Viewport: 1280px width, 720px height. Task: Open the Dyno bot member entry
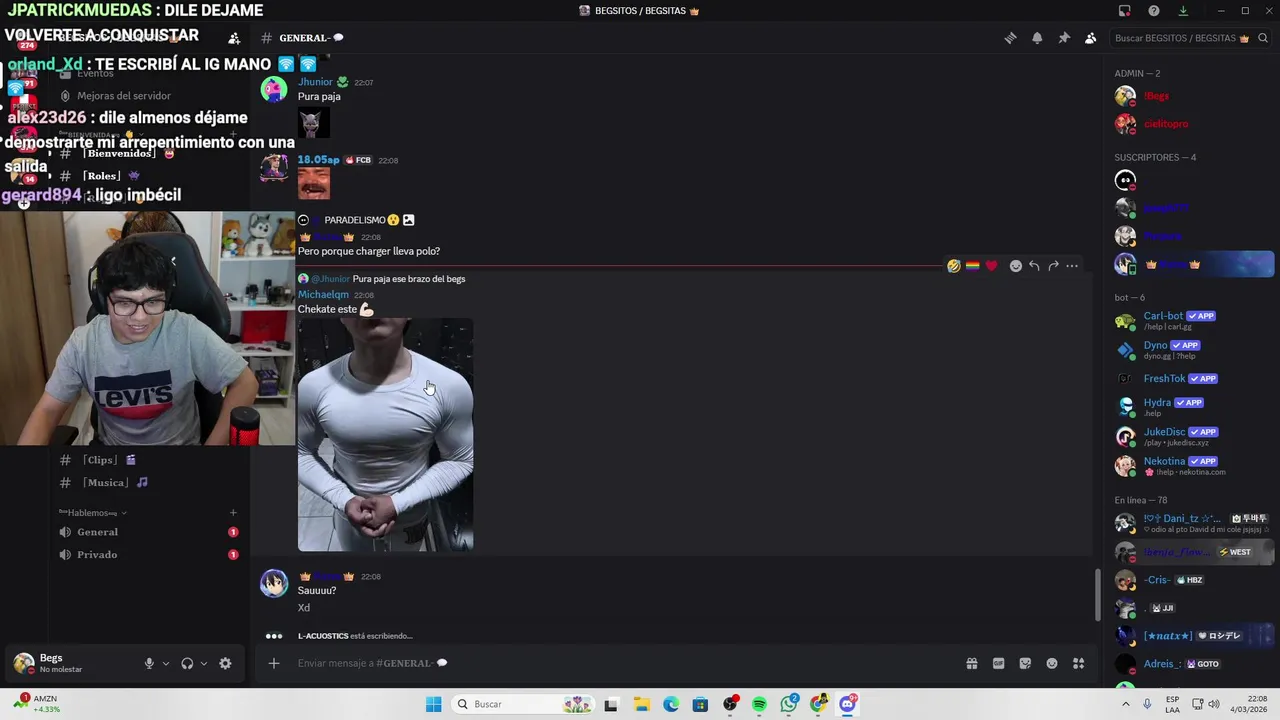pyautogui.click(x=1192, y=350)
